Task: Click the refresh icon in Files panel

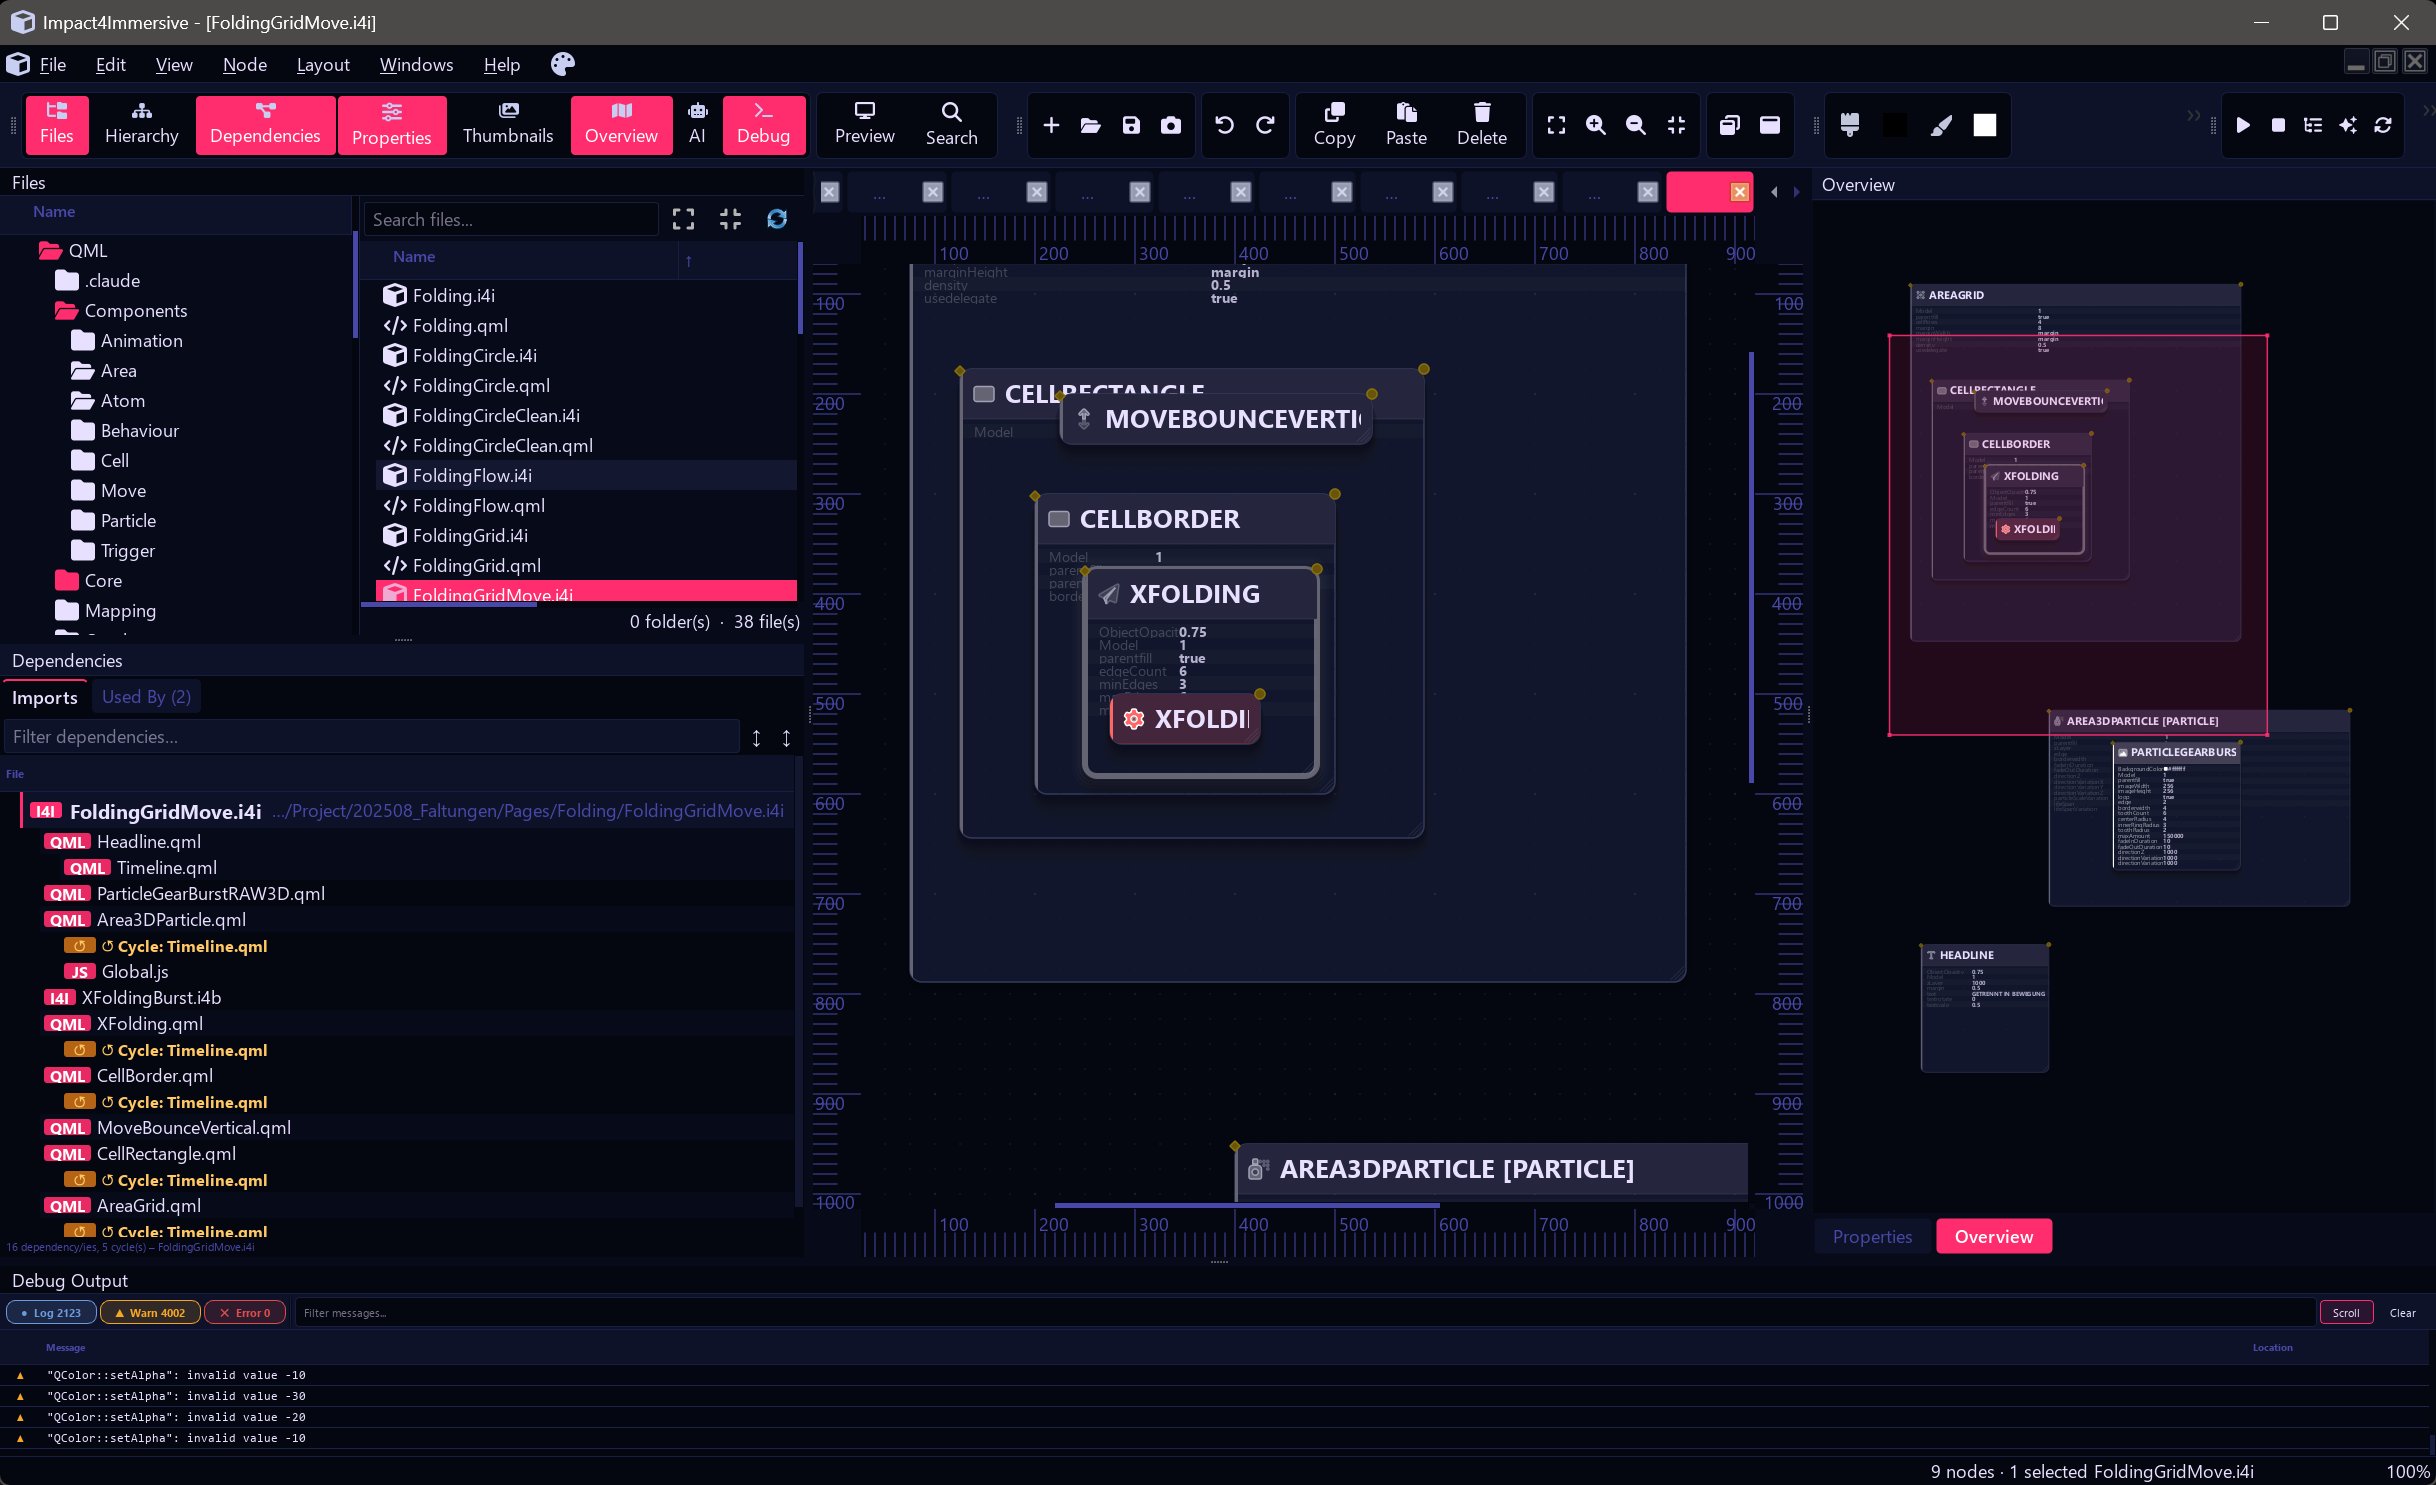Action: 777,219
